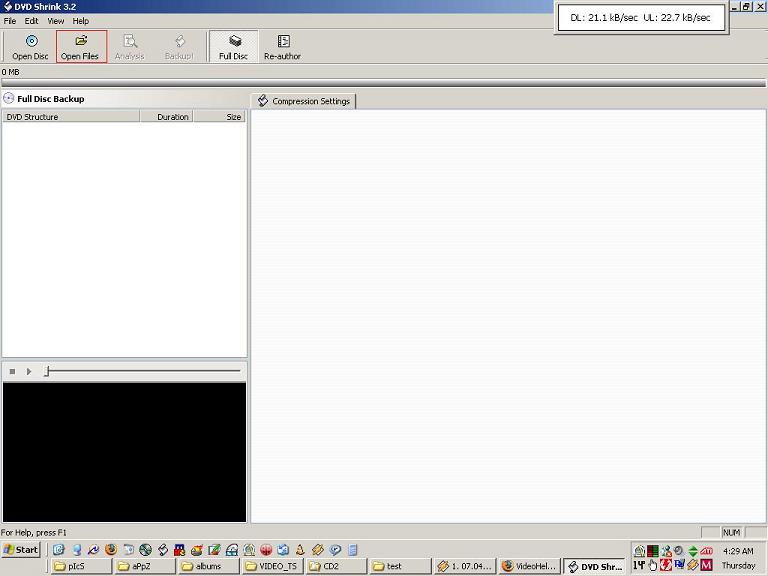Click the Open Disc toolbar button
The height and width of the screenshot is (576, 768).
coord(30,47)
